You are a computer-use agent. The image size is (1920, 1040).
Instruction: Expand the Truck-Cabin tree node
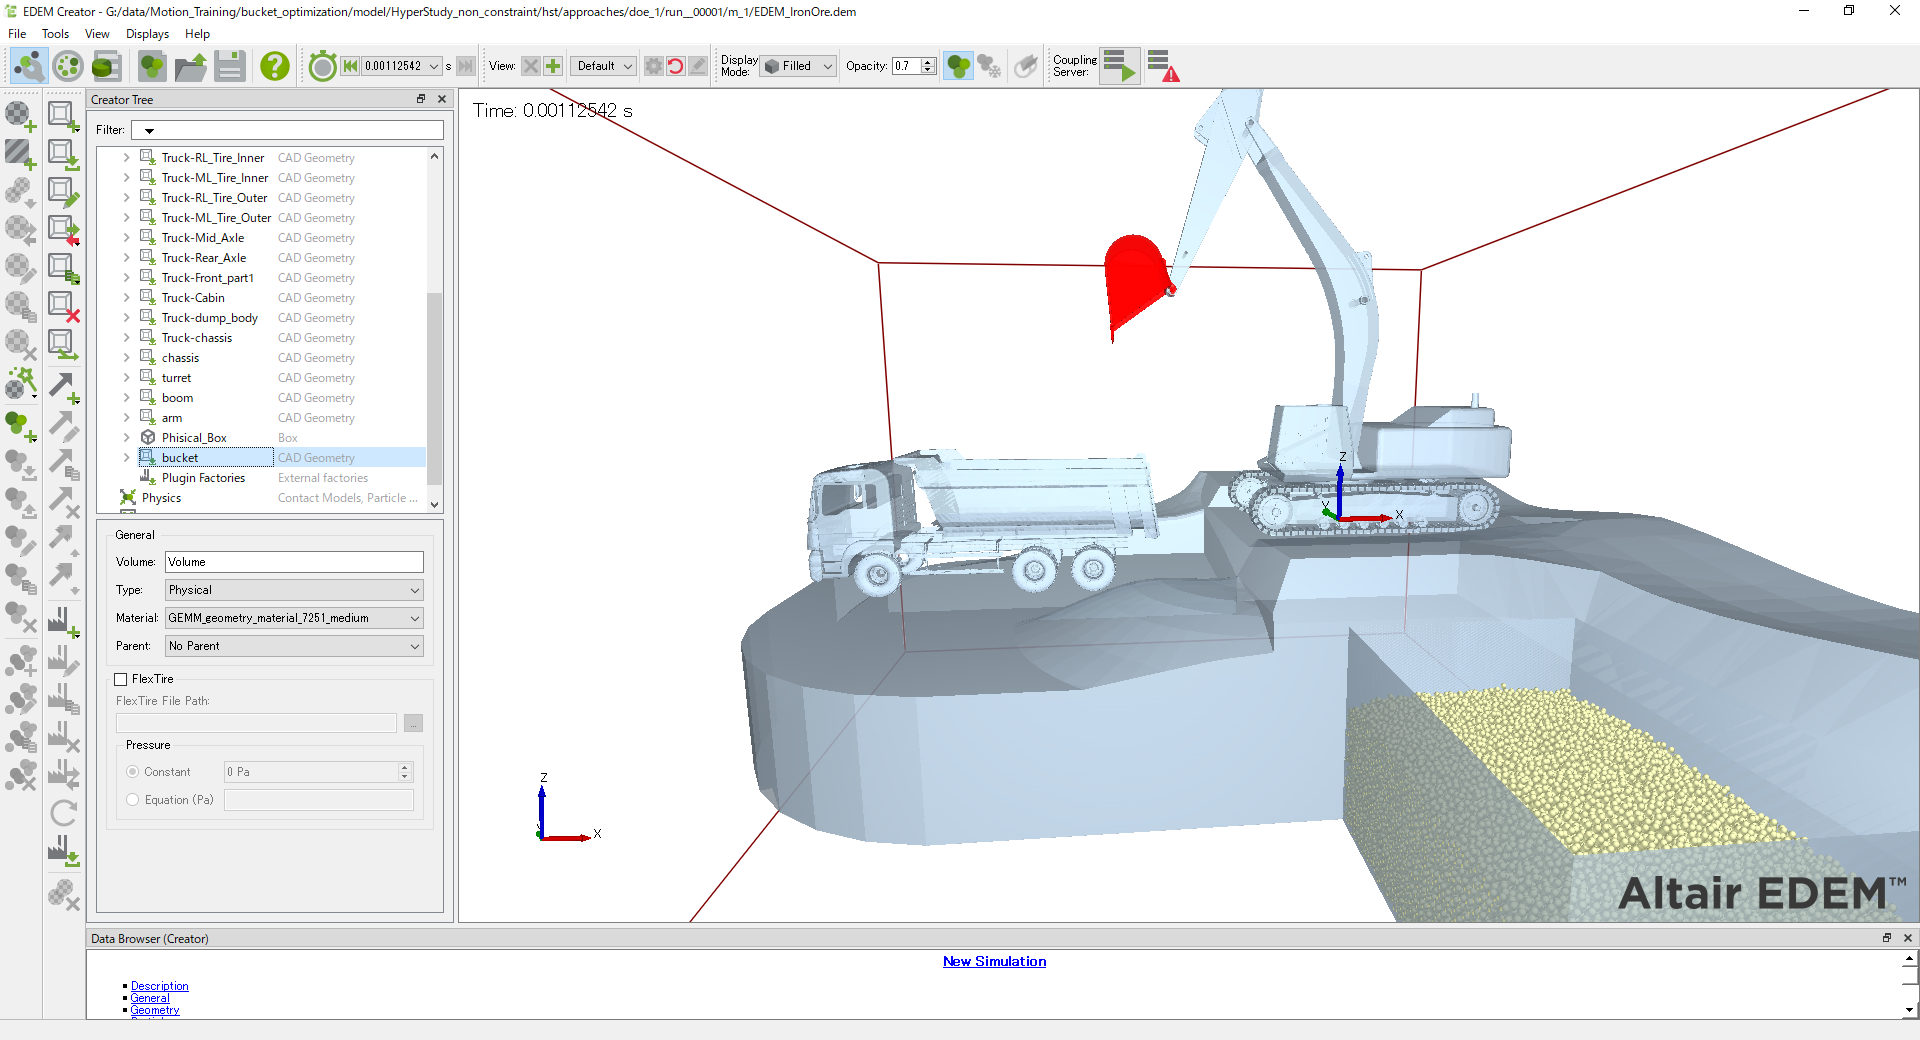pos(126,298)
